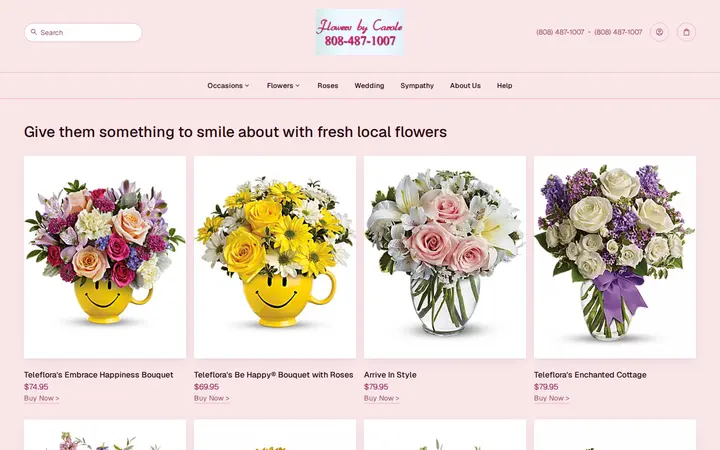Click the $79.95 price under Enchanted Cottage
720x450 pixels.
click(546, 387)
